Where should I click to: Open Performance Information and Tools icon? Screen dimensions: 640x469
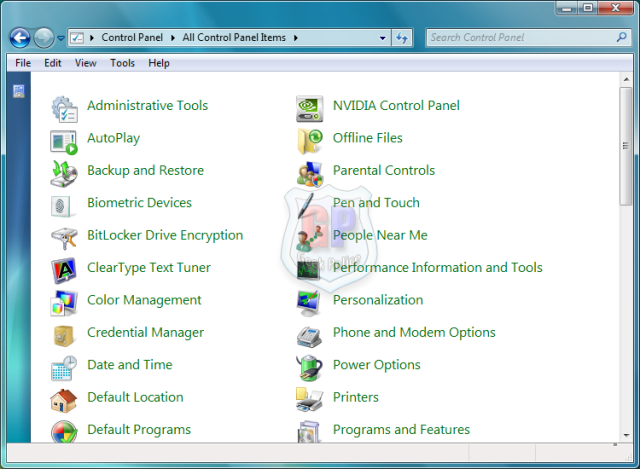pos(309,270)
